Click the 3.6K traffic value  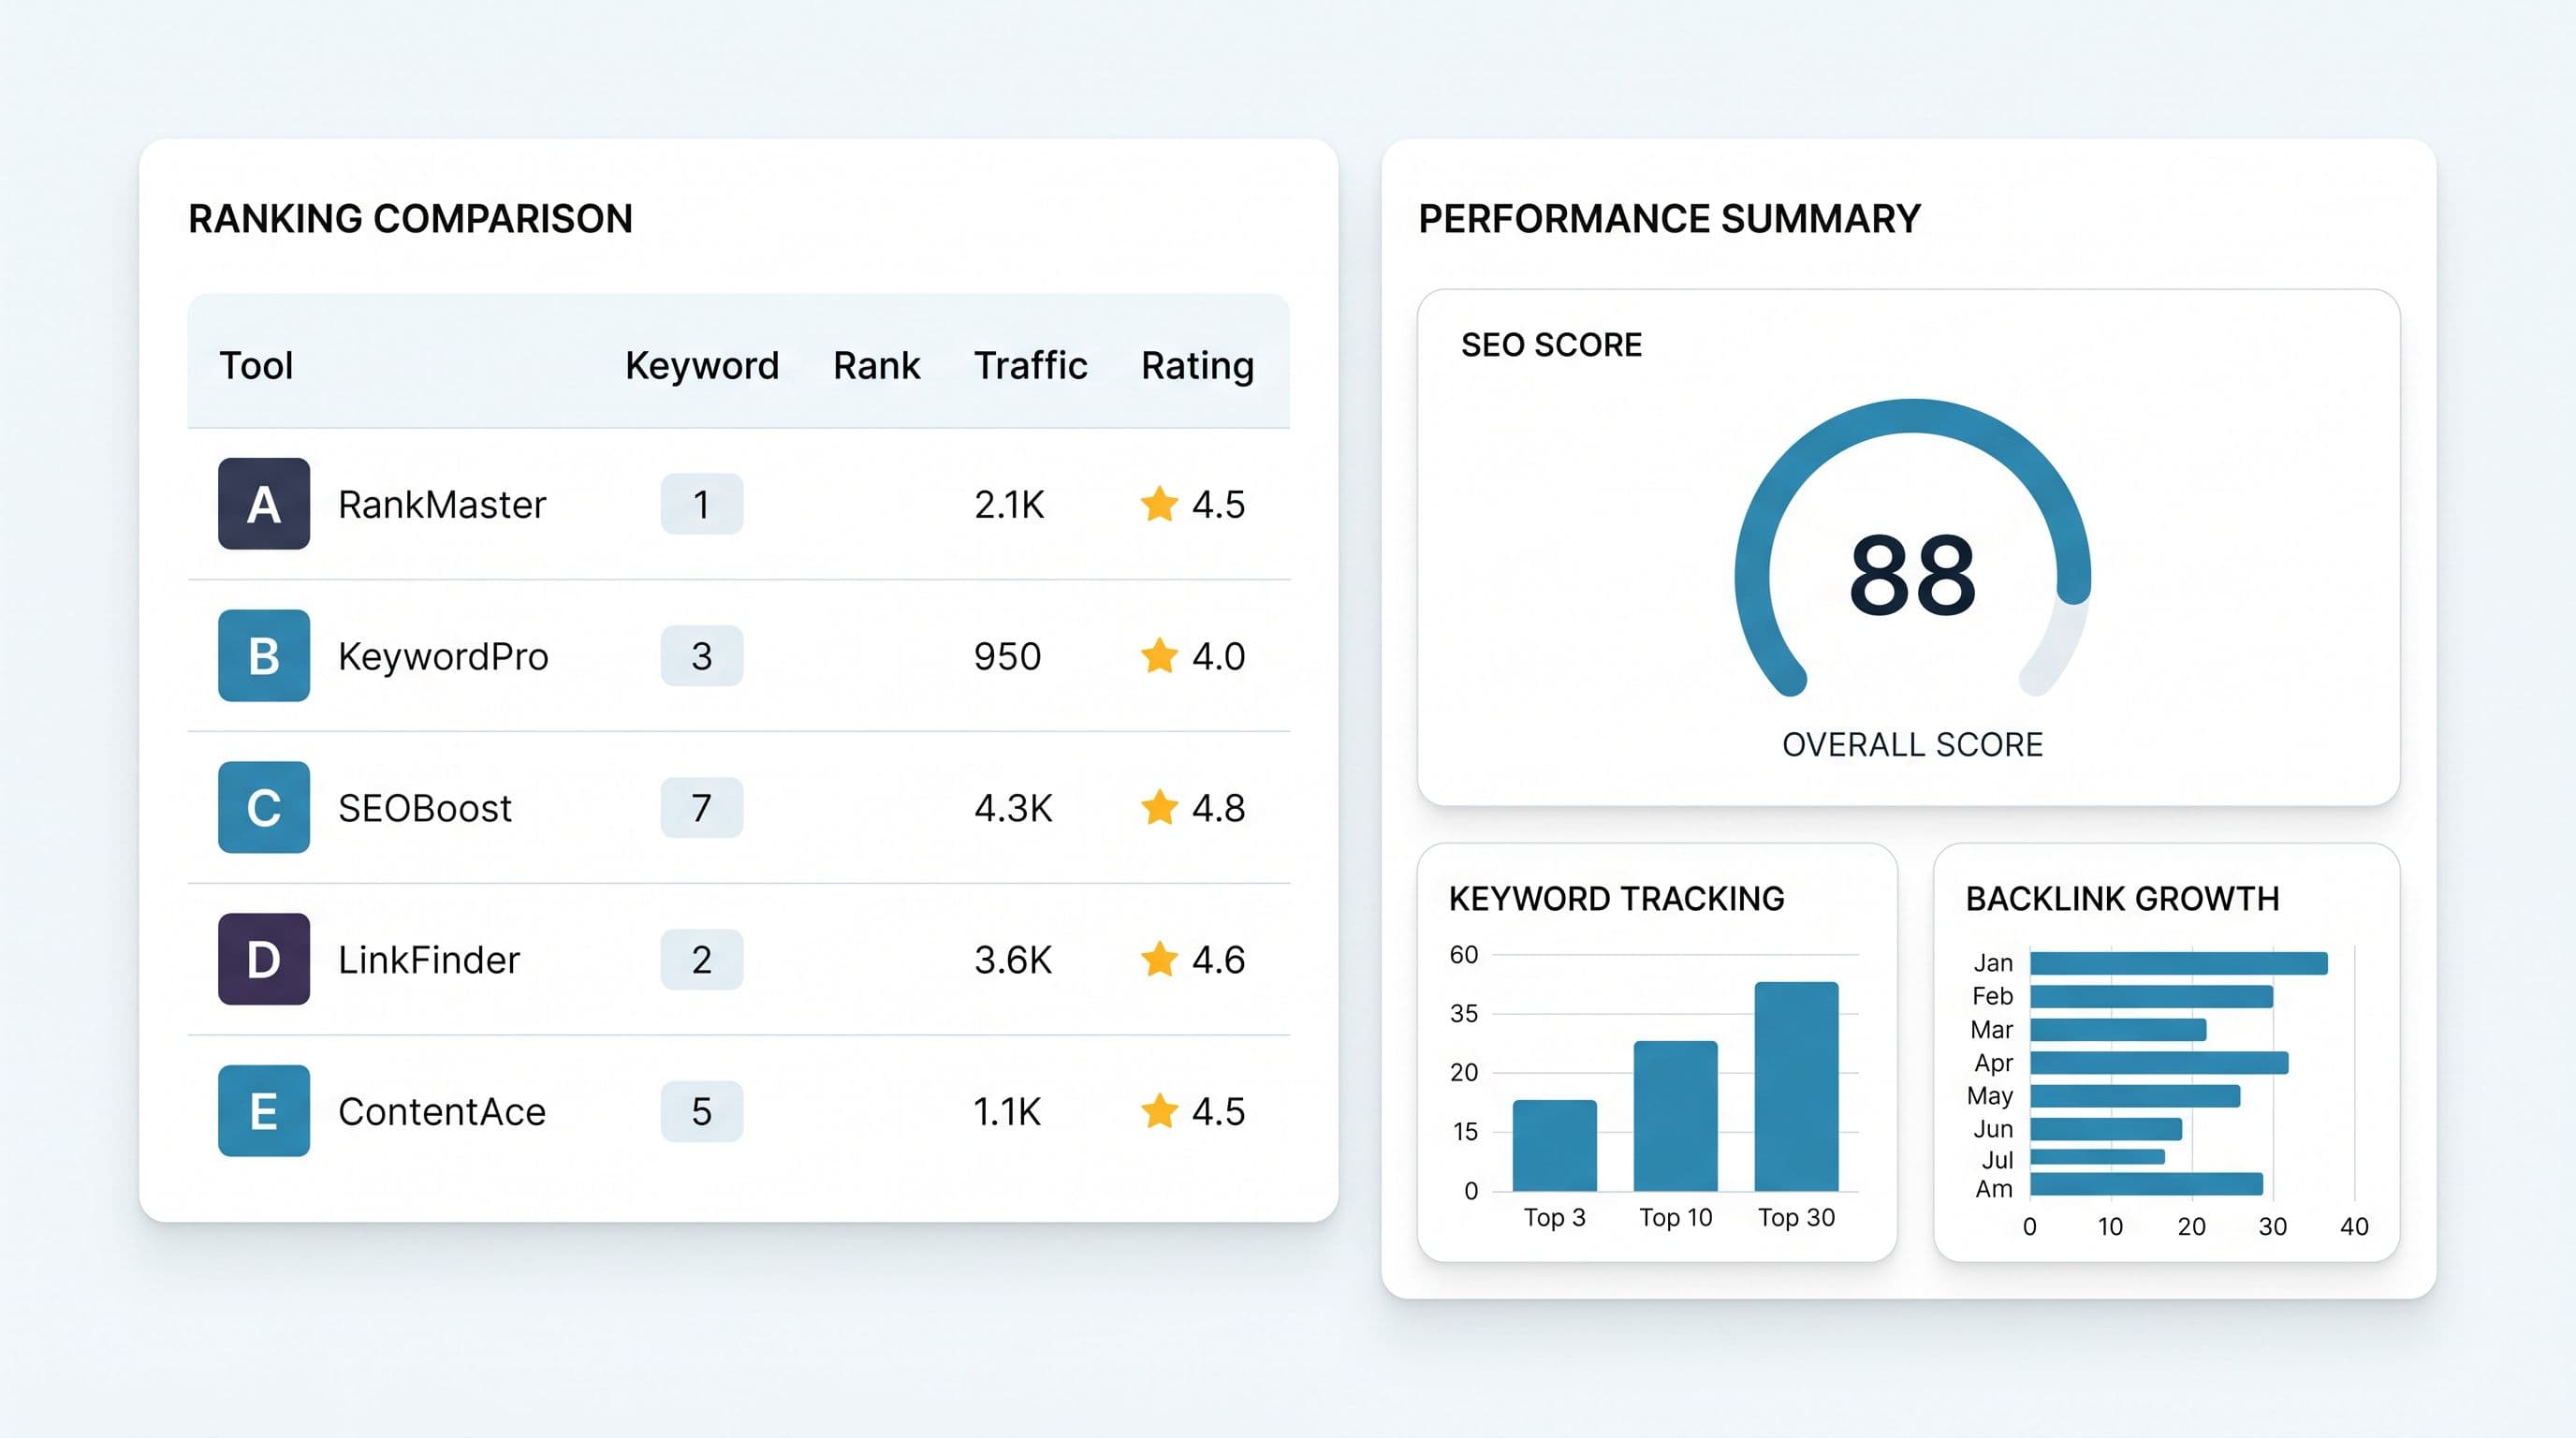coord(1014,960)
